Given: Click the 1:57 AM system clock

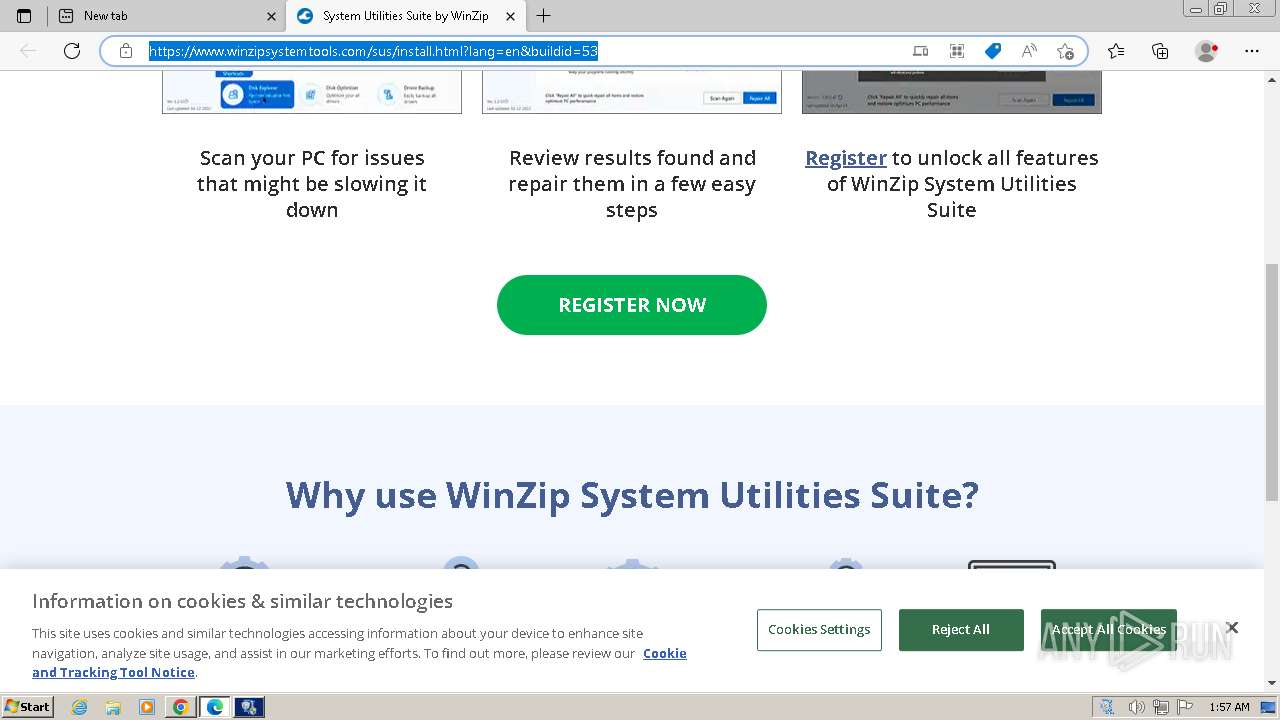Looking at the screenshot, I should point(1229,707).
